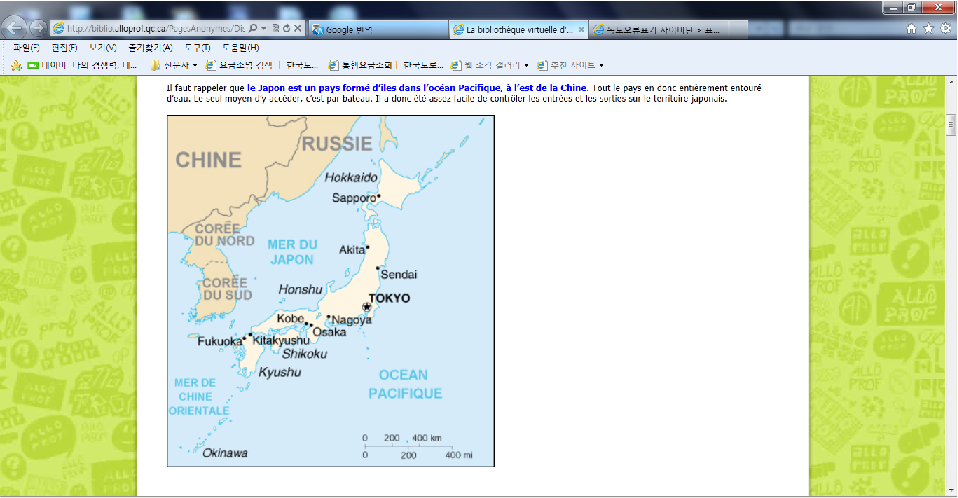The image size is (958, 498).
Task: Click the Okinawa label on the map
Action: (225, 453)
